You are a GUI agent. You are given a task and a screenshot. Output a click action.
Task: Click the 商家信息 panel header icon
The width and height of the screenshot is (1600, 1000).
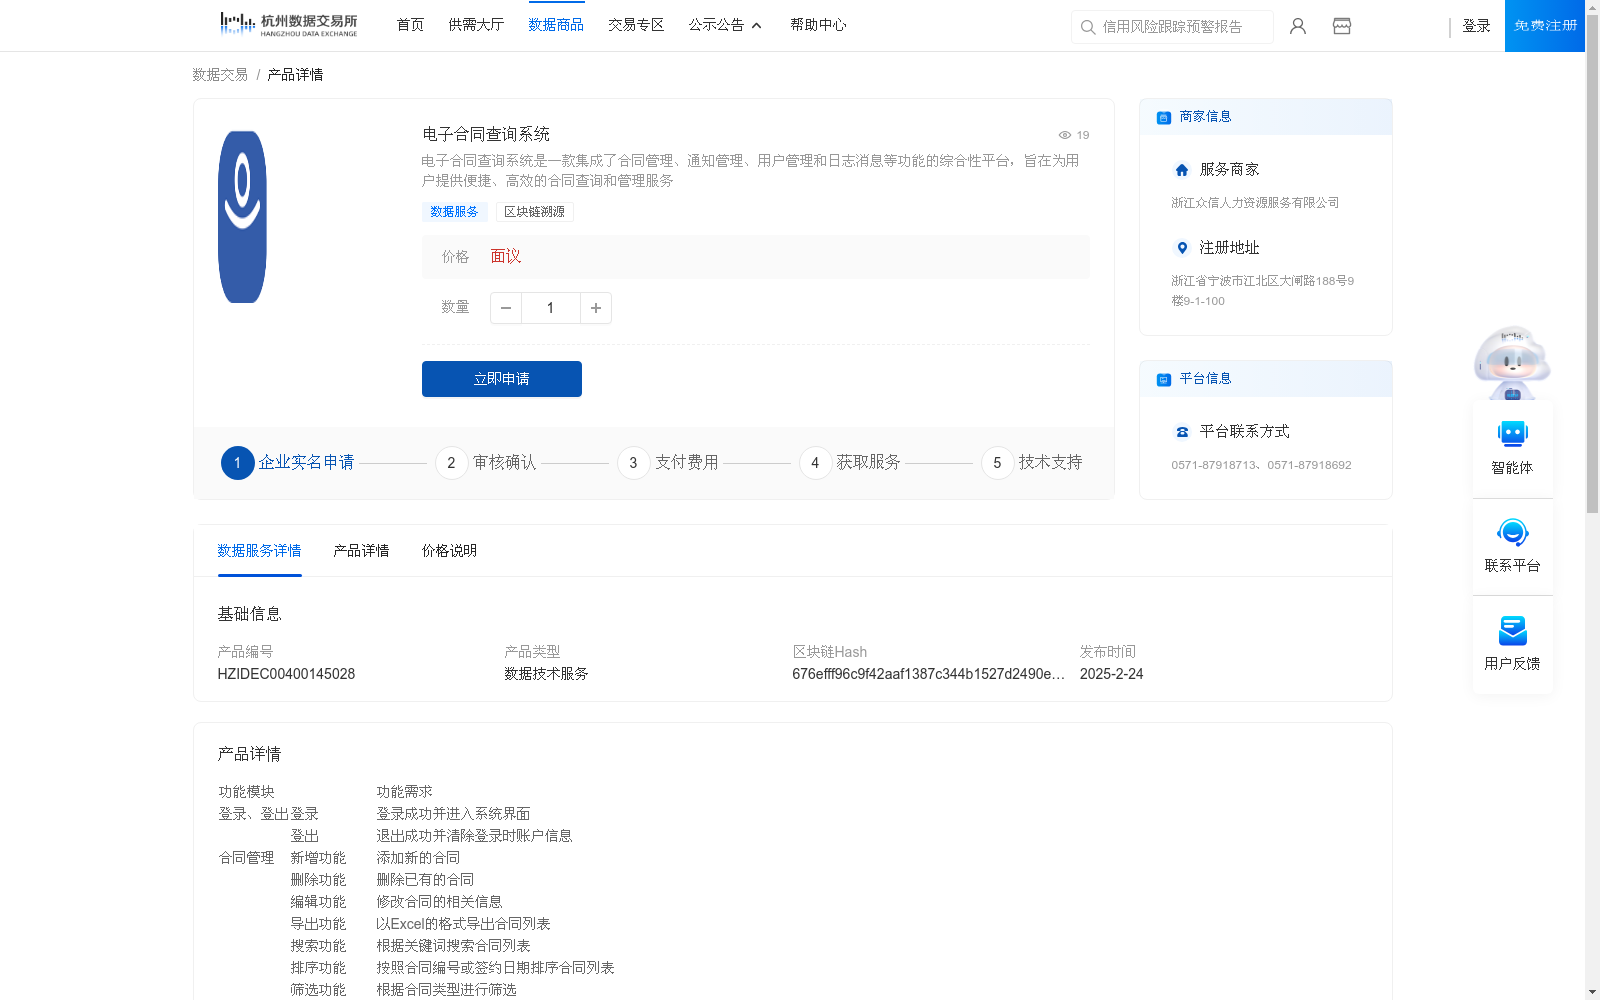point(1164,117)
